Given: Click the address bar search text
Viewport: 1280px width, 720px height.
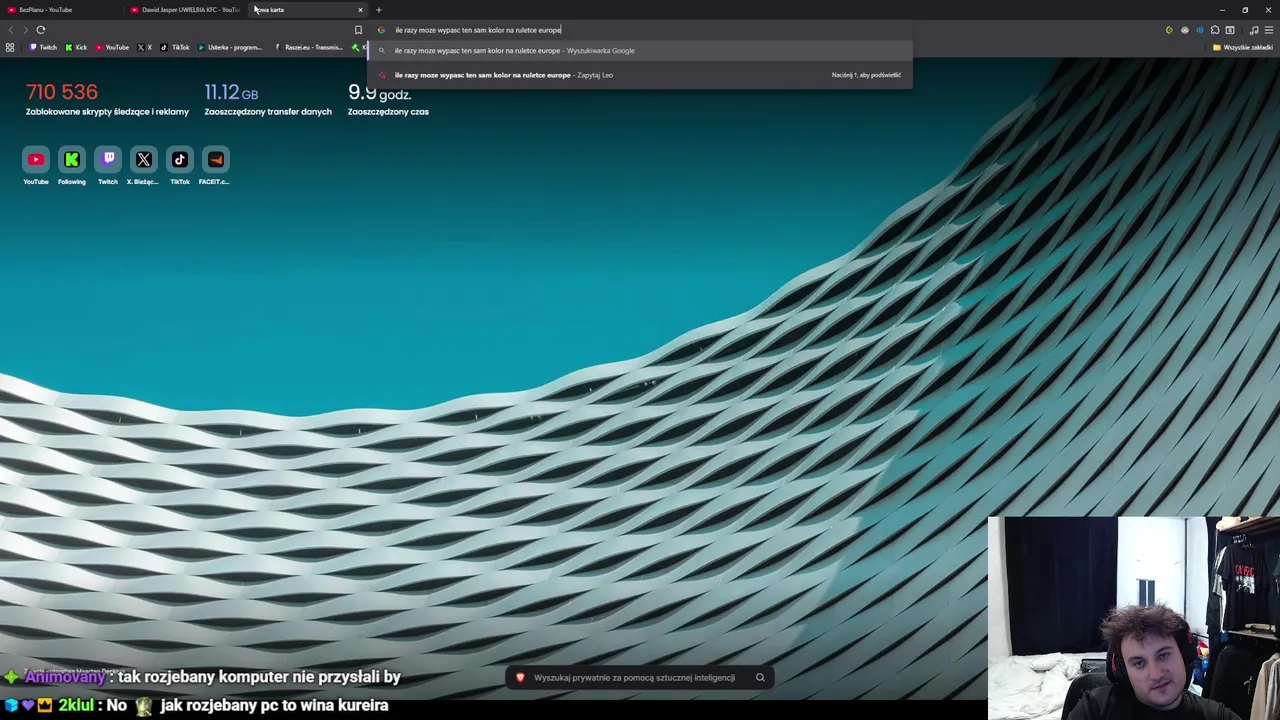Looking at the screenshot, I should pos(478,30).
